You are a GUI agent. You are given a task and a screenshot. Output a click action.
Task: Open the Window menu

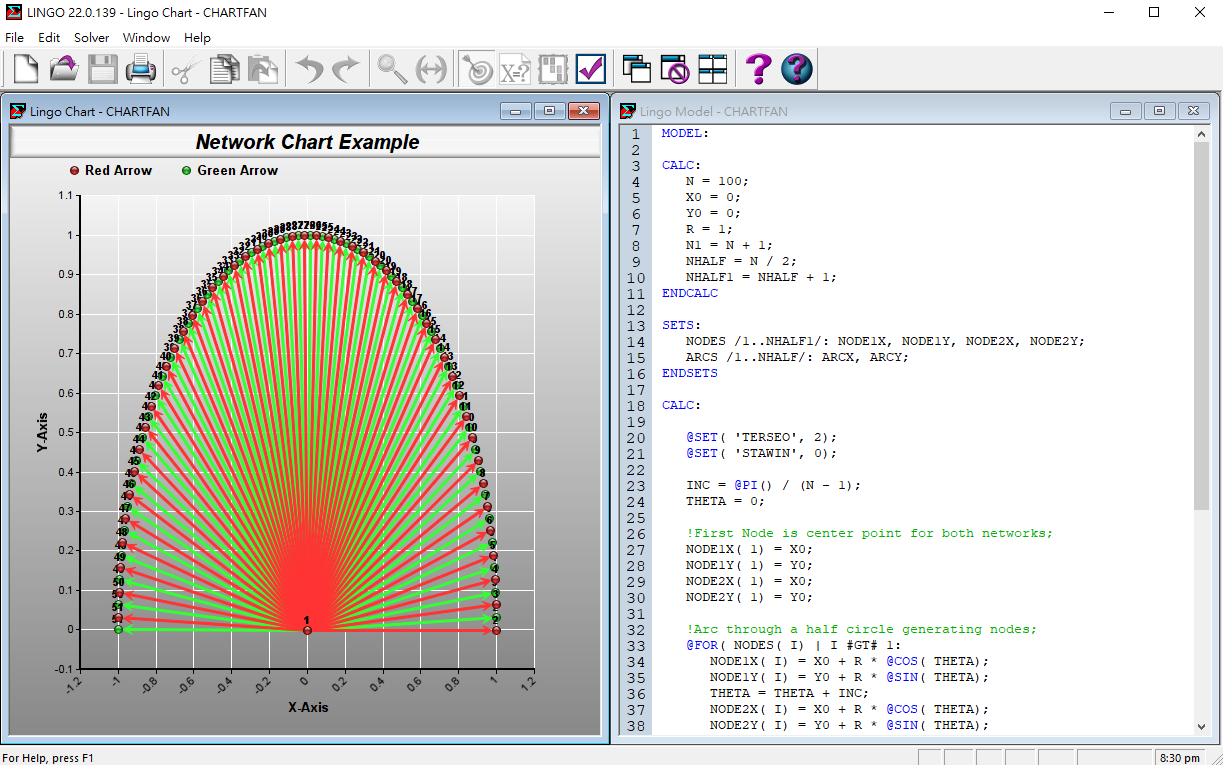146,37
